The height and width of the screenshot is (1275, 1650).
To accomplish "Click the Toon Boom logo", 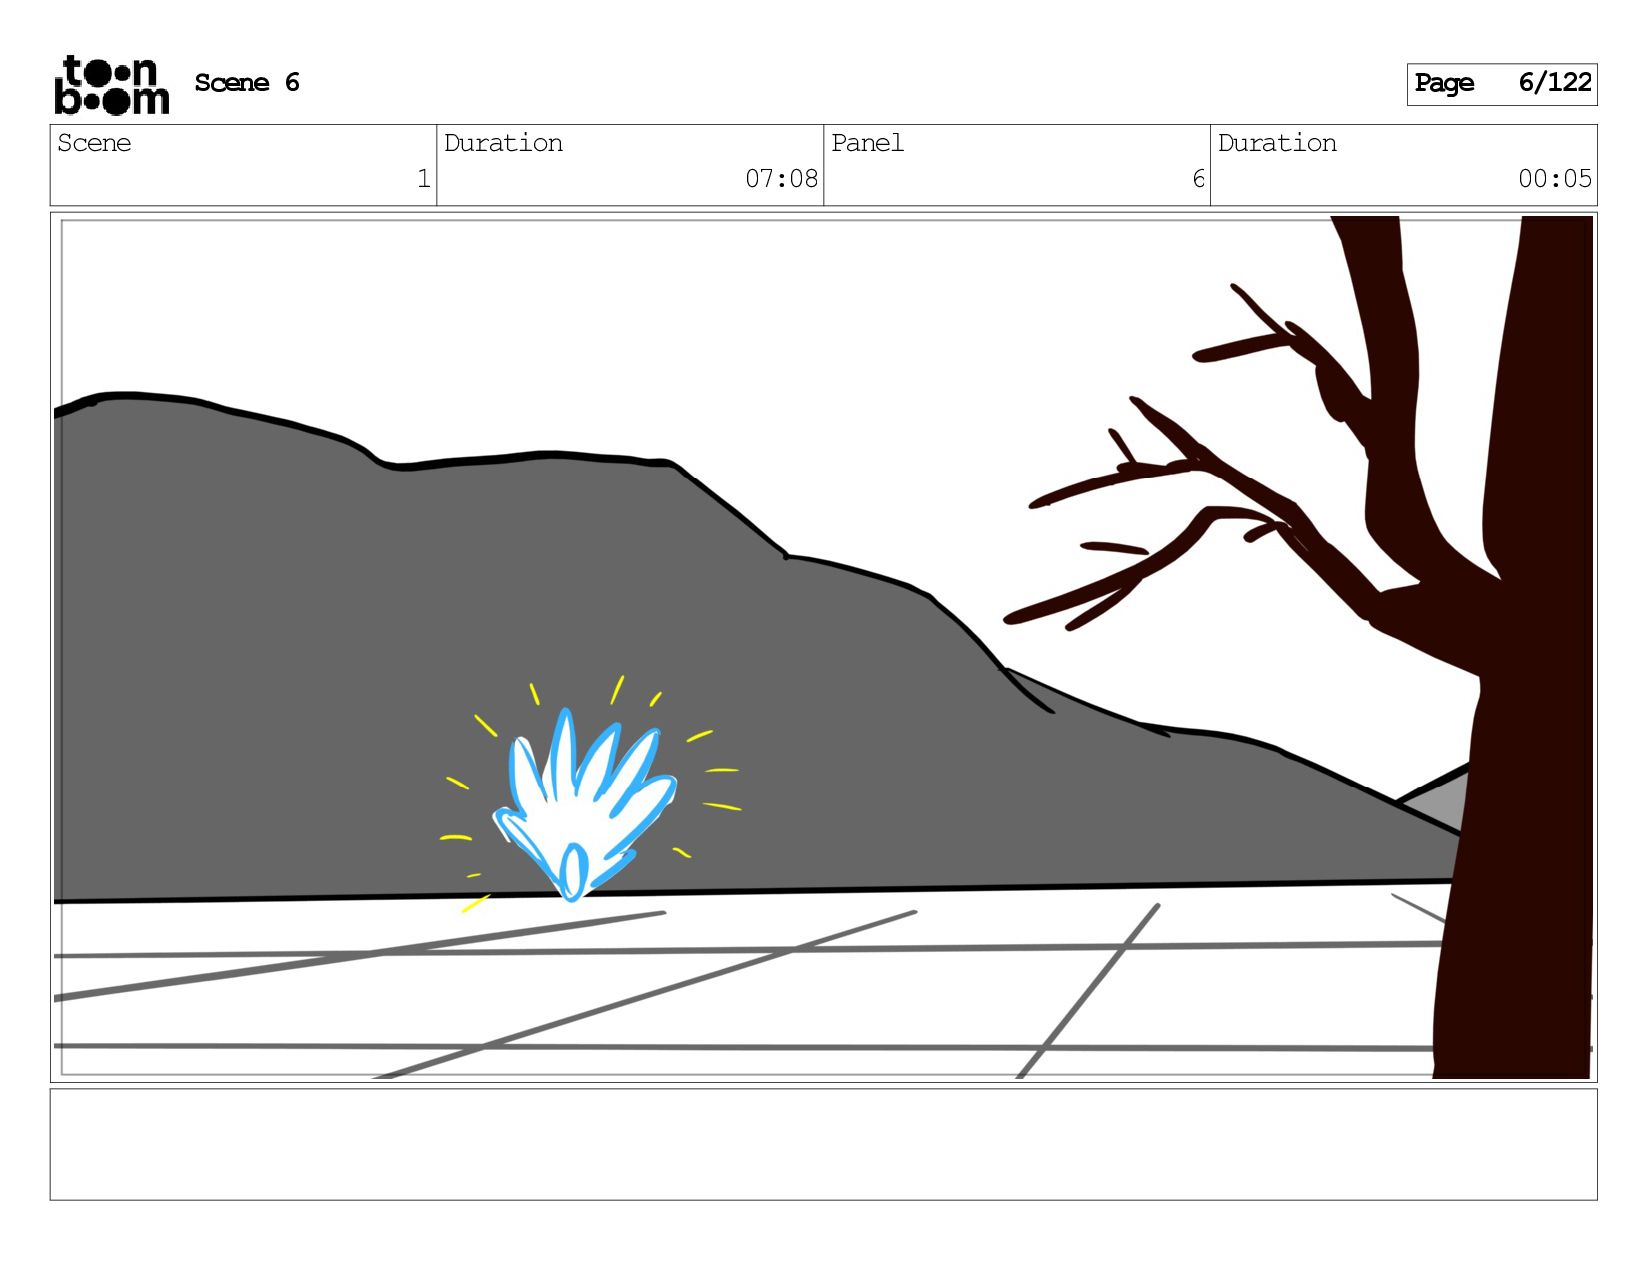I will click(x=111, y=85).
